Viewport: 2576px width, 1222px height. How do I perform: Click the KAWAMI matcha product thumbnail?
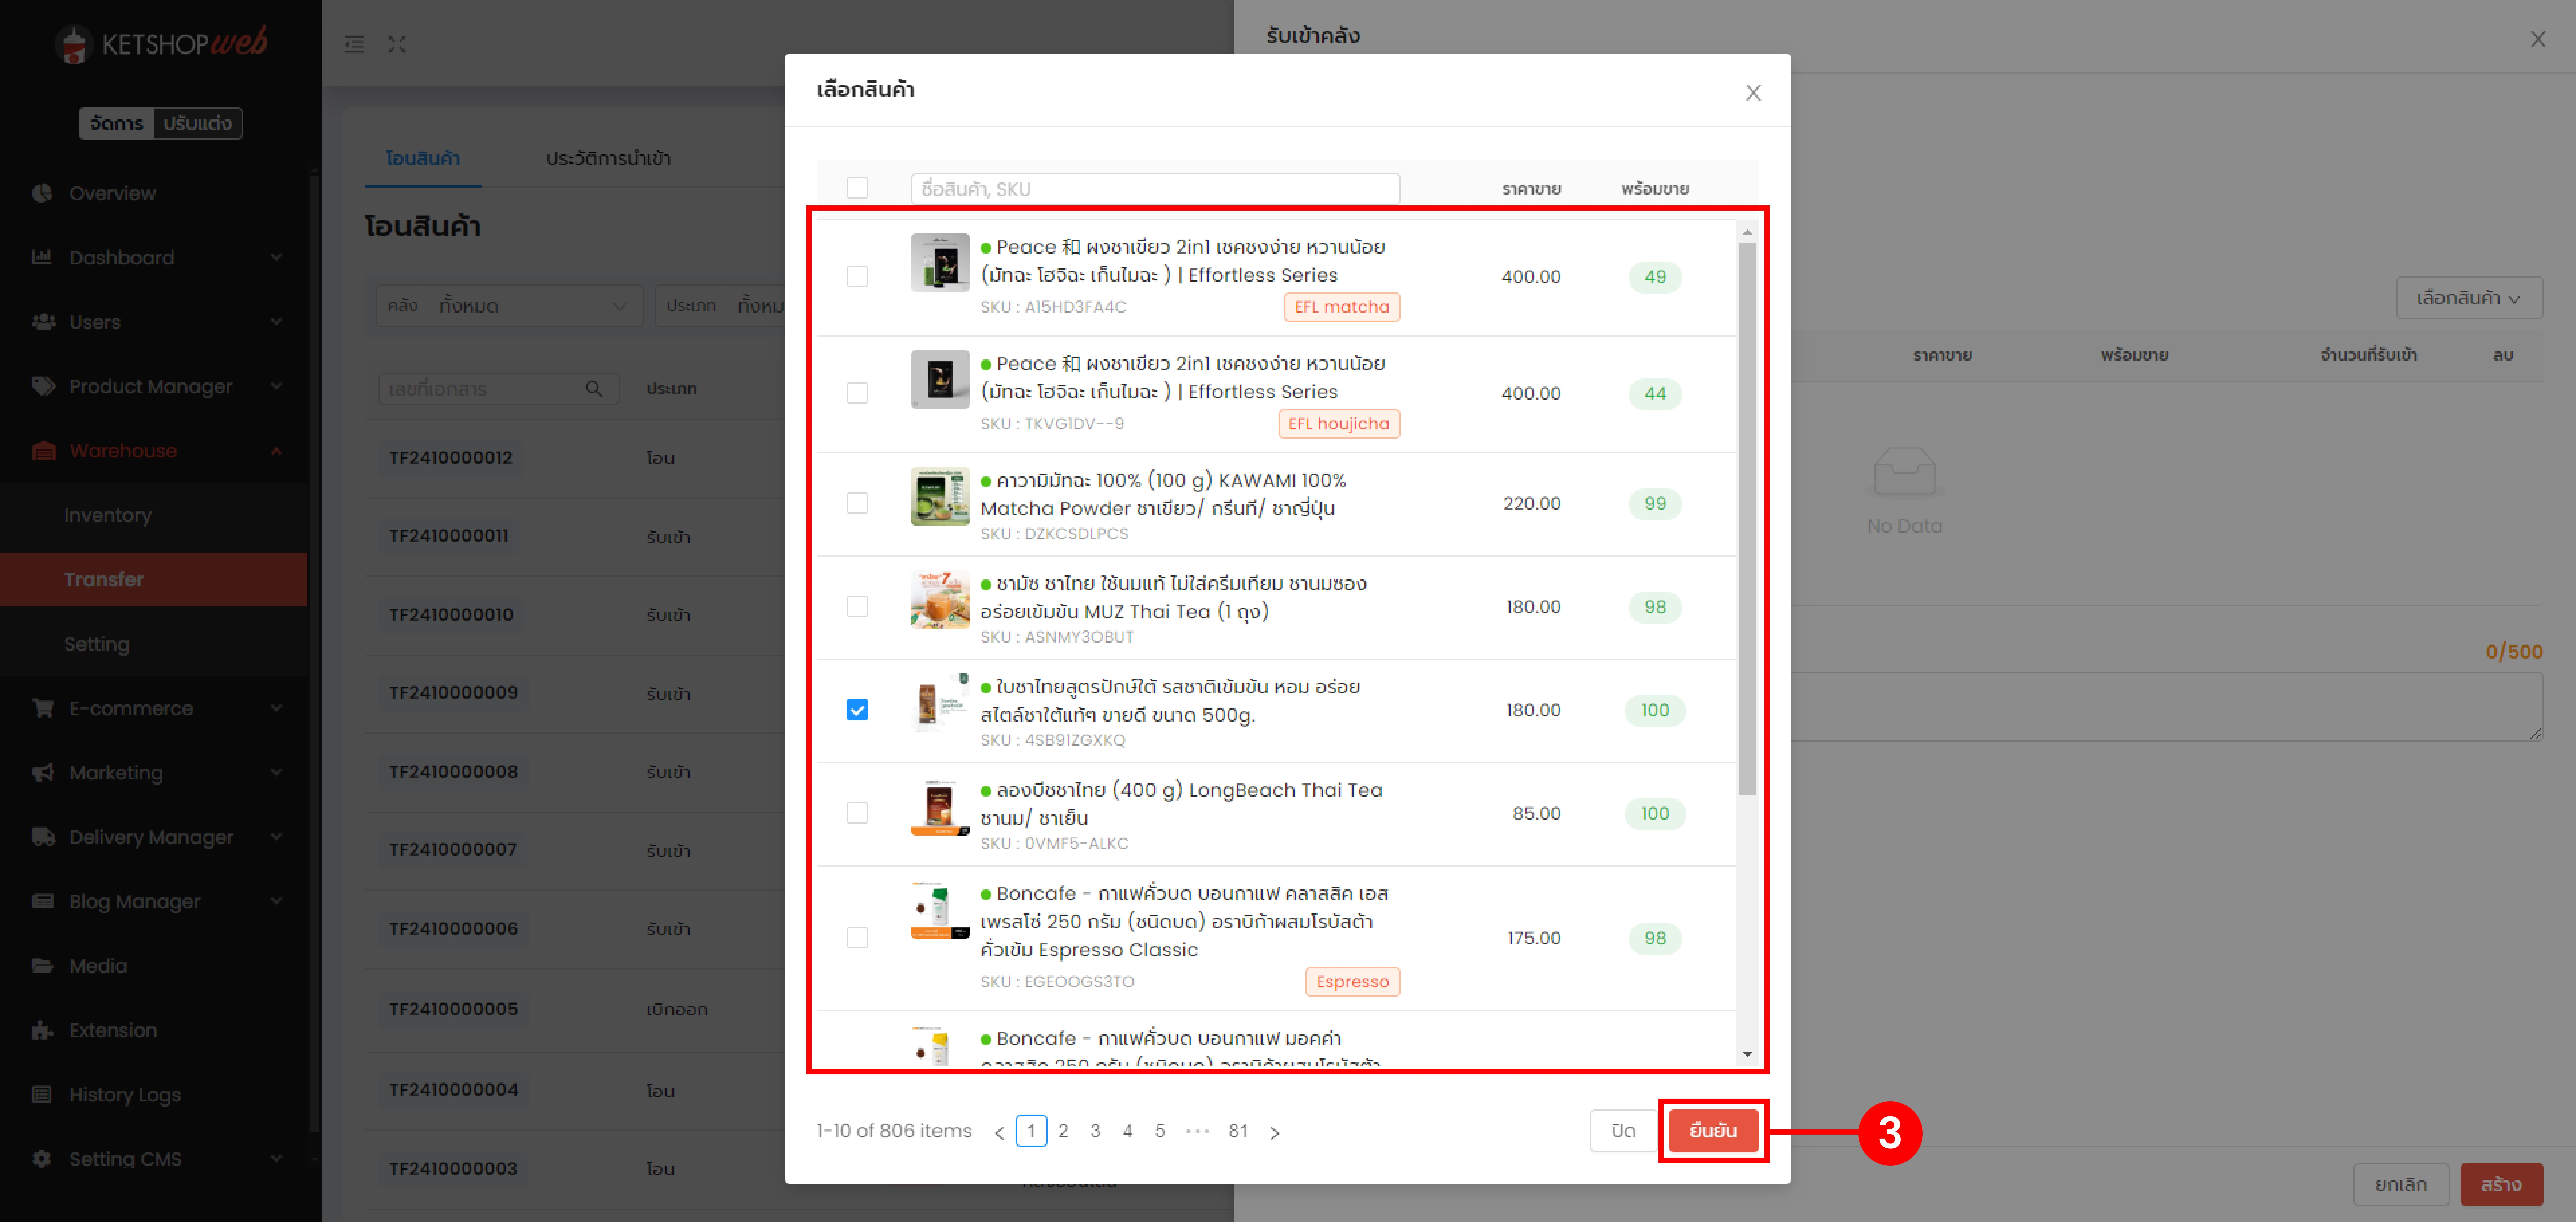[x=940, y=496]
